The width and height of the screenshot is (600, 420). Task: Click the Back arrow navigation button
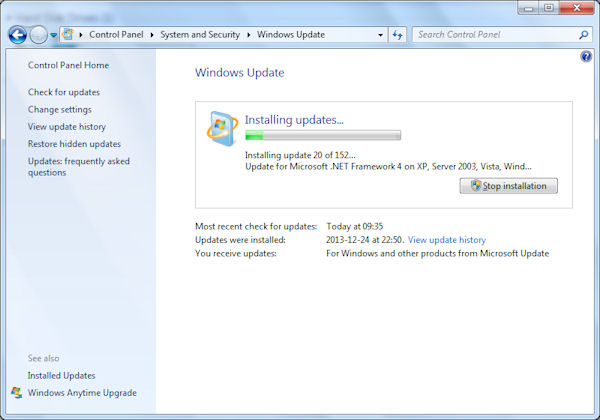18,35
